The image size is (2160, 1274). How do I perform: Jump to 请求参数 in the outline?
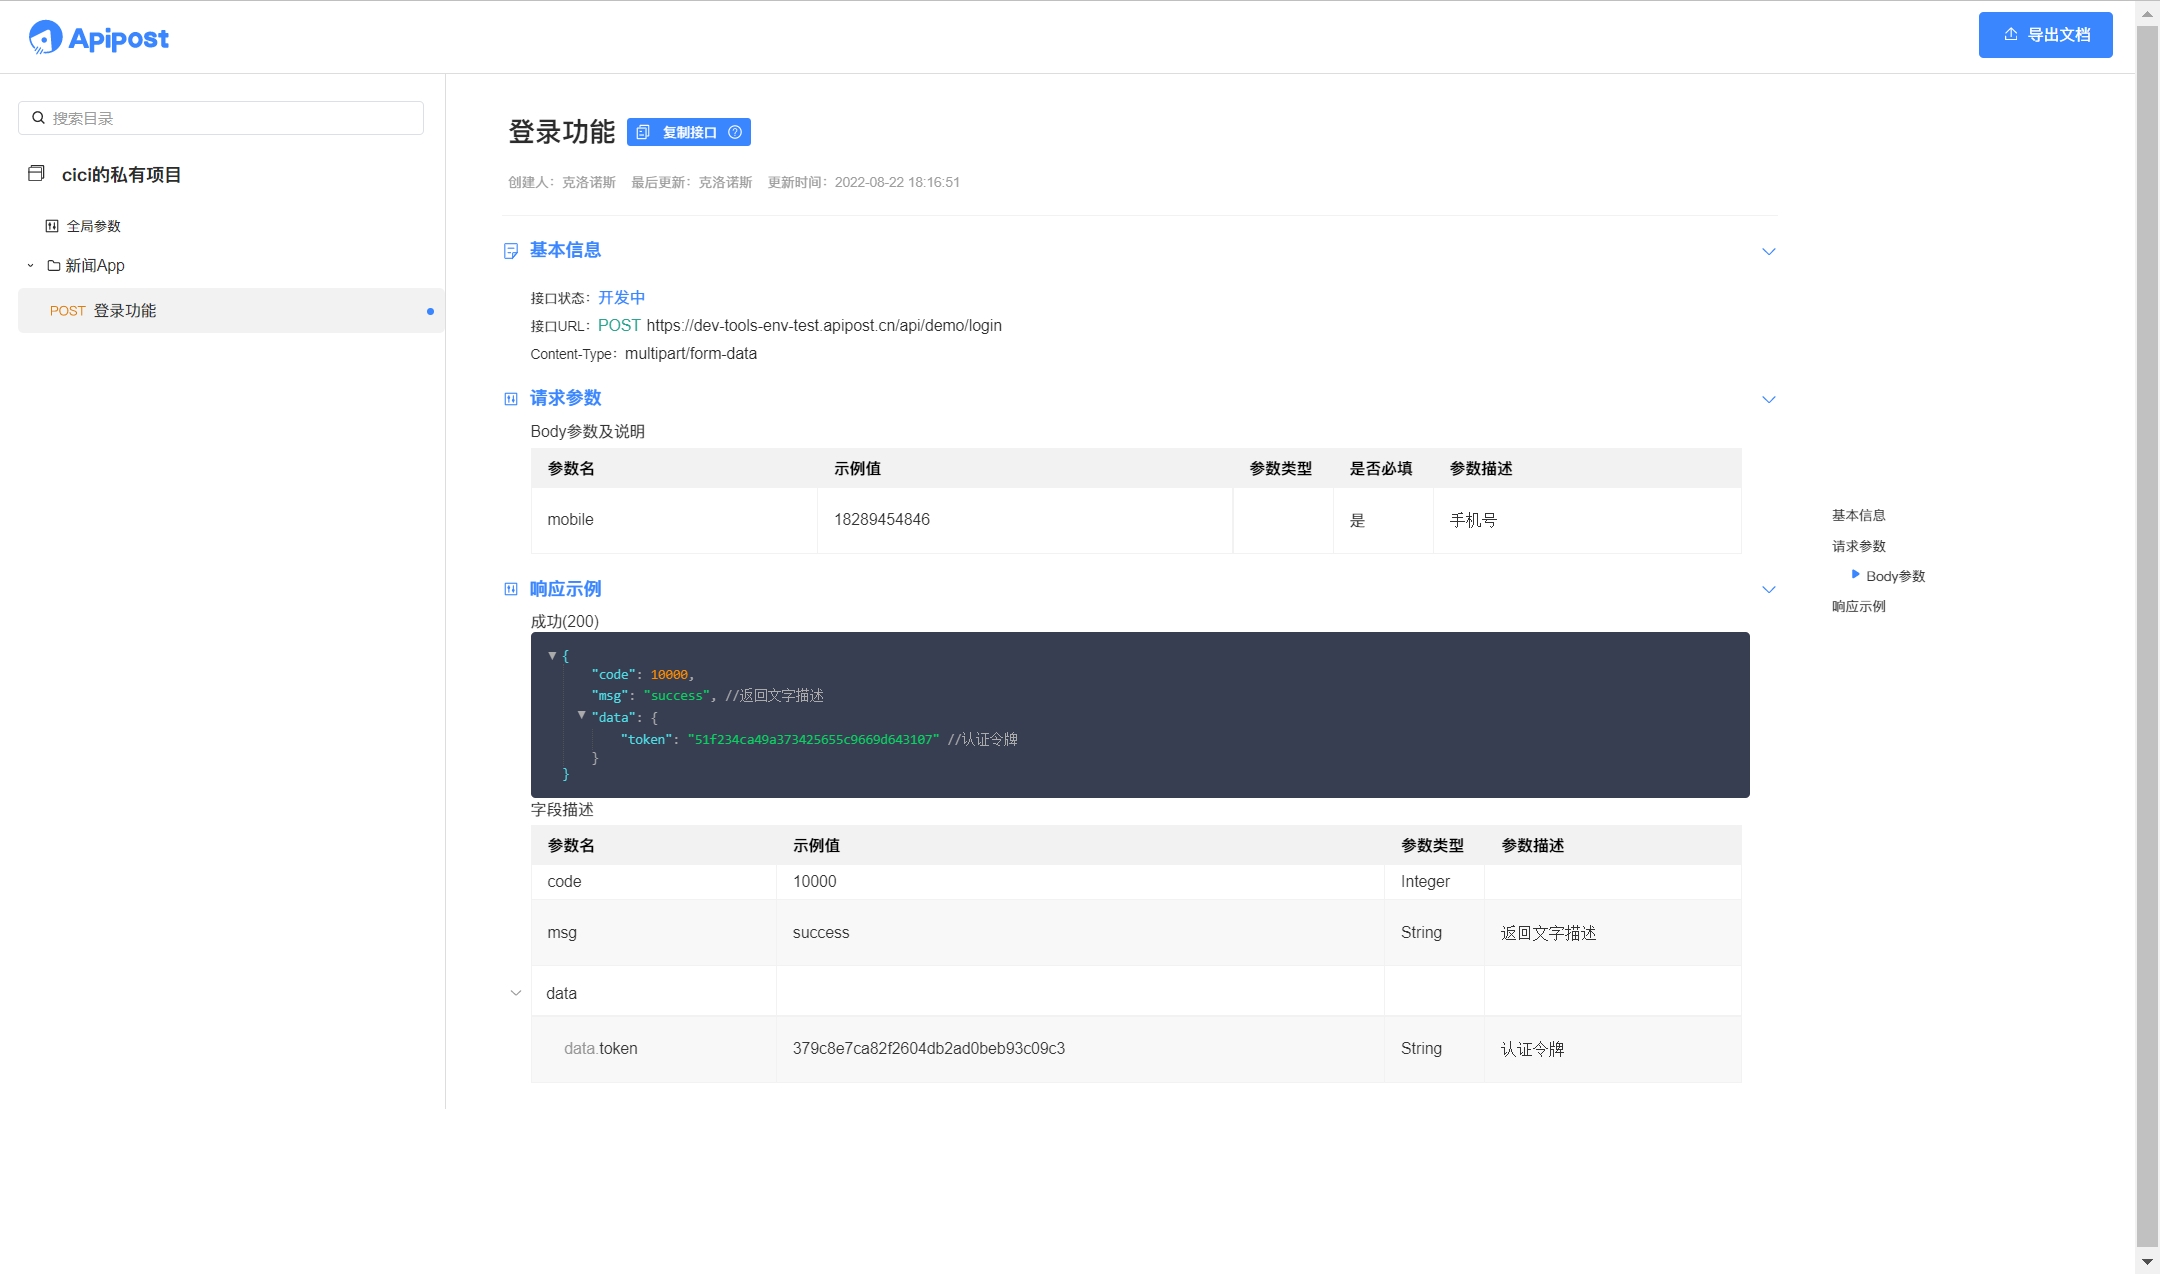[1859, 546]
